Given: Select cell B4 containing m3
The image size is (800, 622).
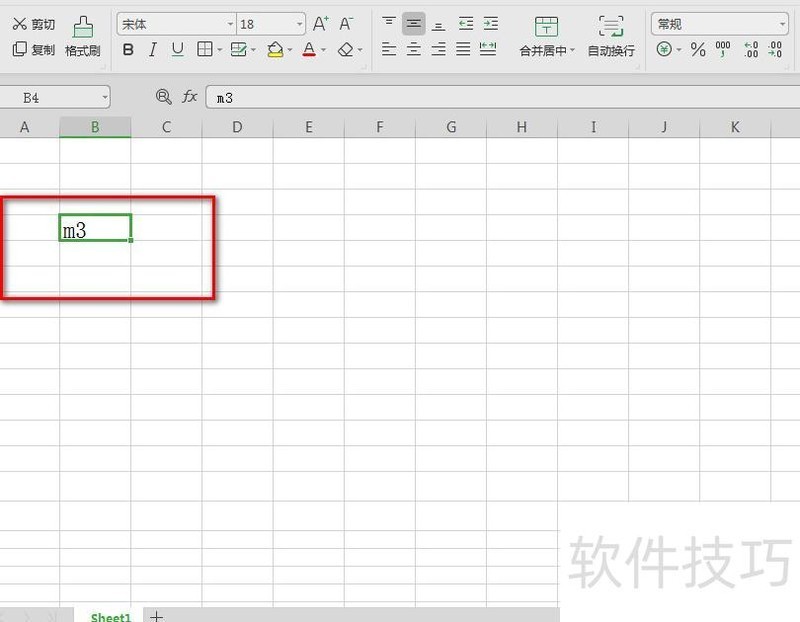Looking at the screenshot, I should click(x=95, y=228).
